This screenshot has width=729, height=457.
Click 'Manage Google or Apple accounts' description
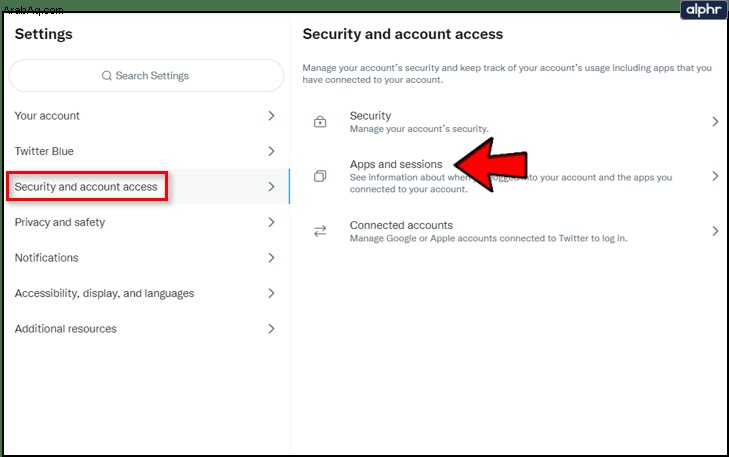pos(488,238)
